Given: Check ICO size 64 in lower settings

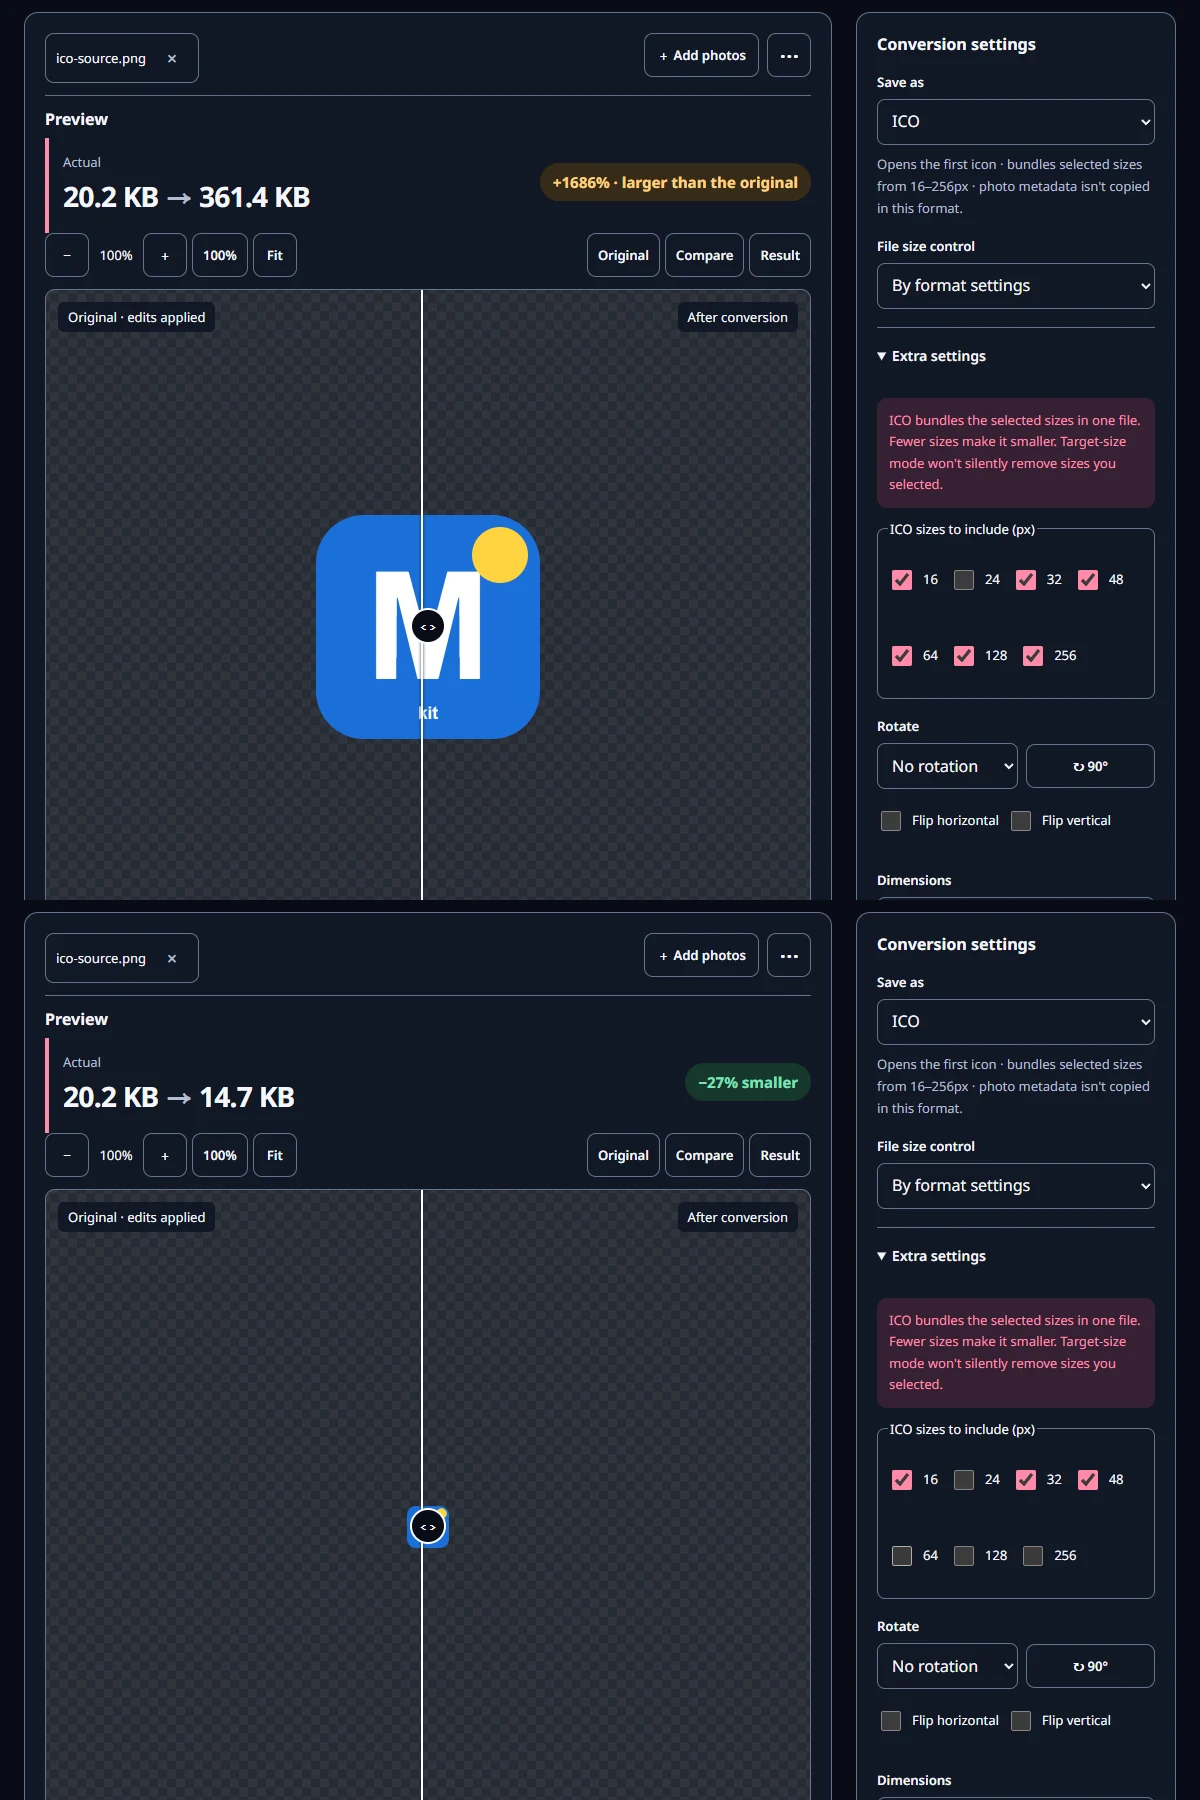Looking at the screenshot, I should [902, 1556].
